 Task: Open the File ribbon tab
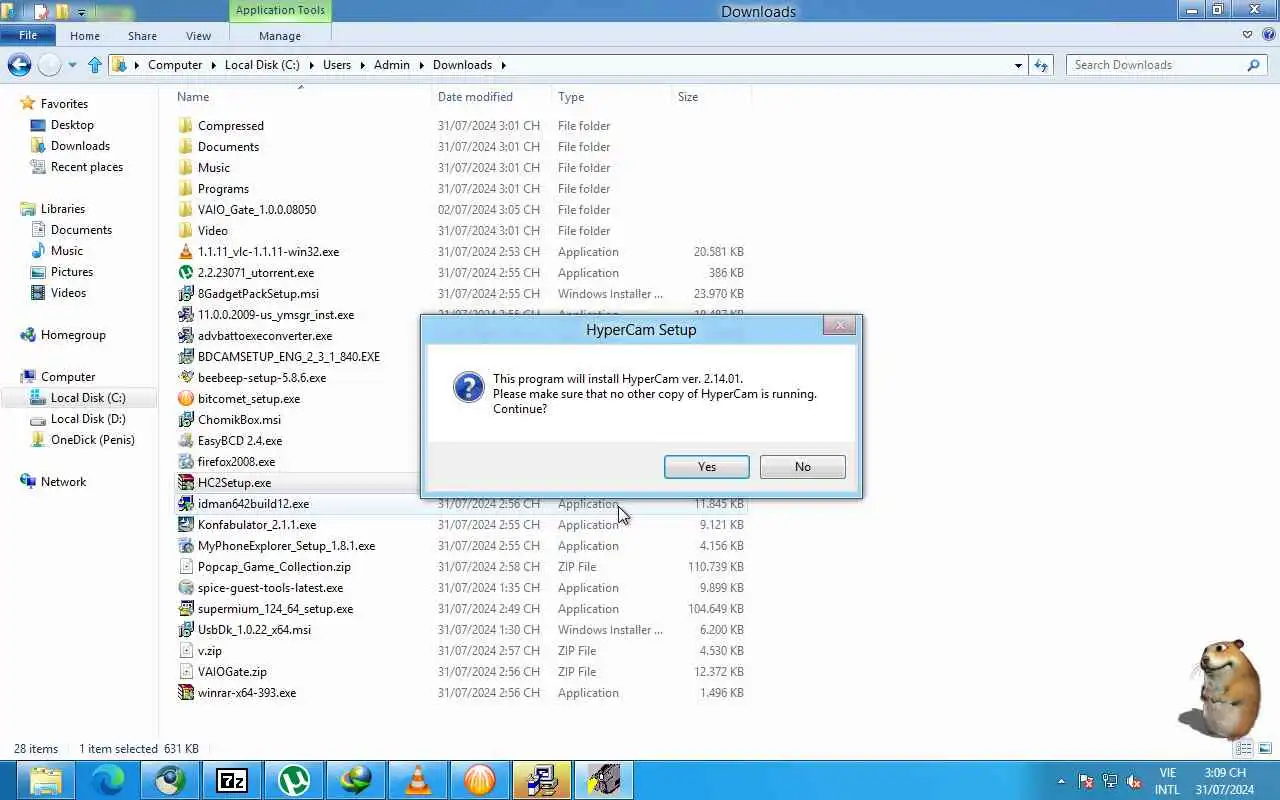pyautogui.click(x=28, y=35)
